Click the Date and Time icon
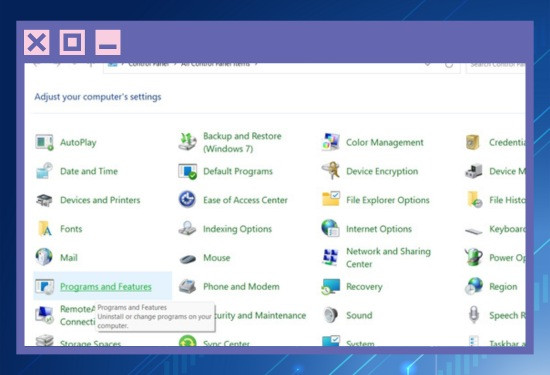Image resolution: width=550 pixels, height=375 pixels. (x=44, y=171)
